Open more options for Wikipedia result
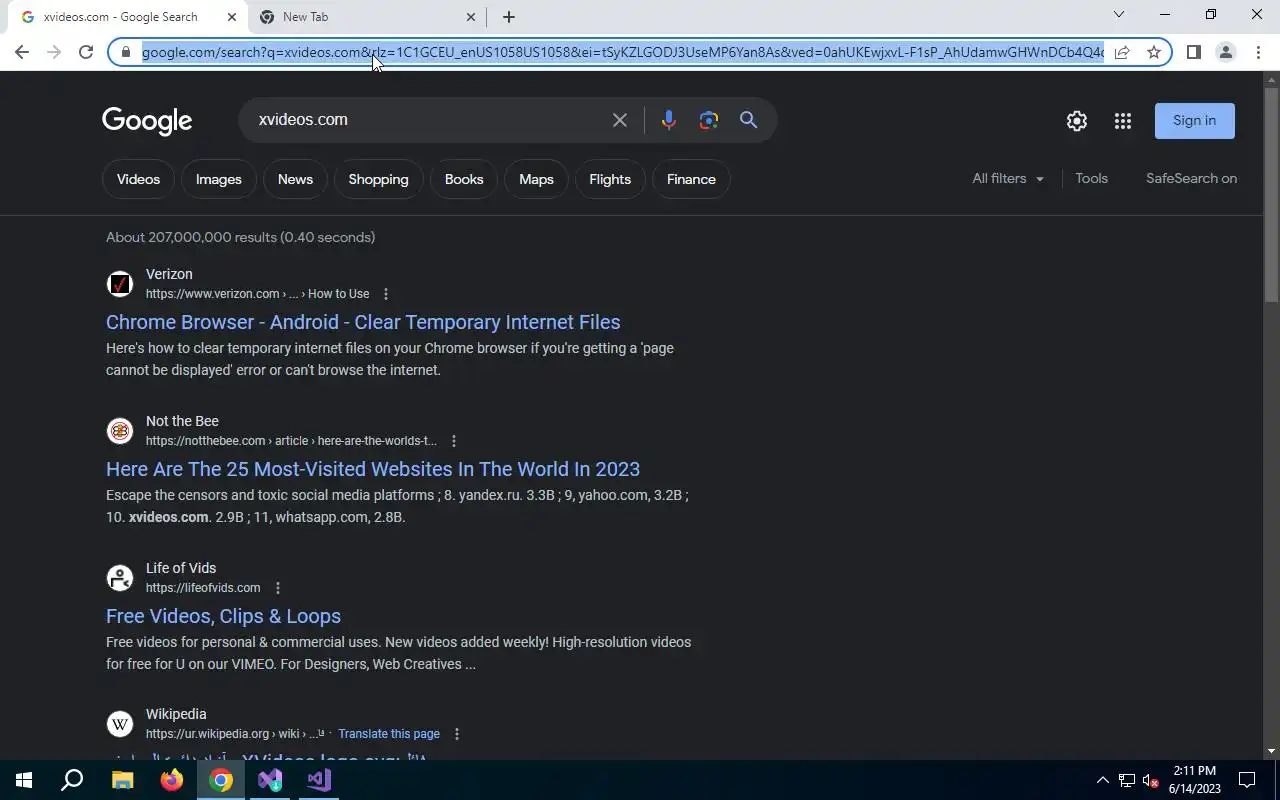The height and width of the screenshot is (800, 1280). coord(457,734)
